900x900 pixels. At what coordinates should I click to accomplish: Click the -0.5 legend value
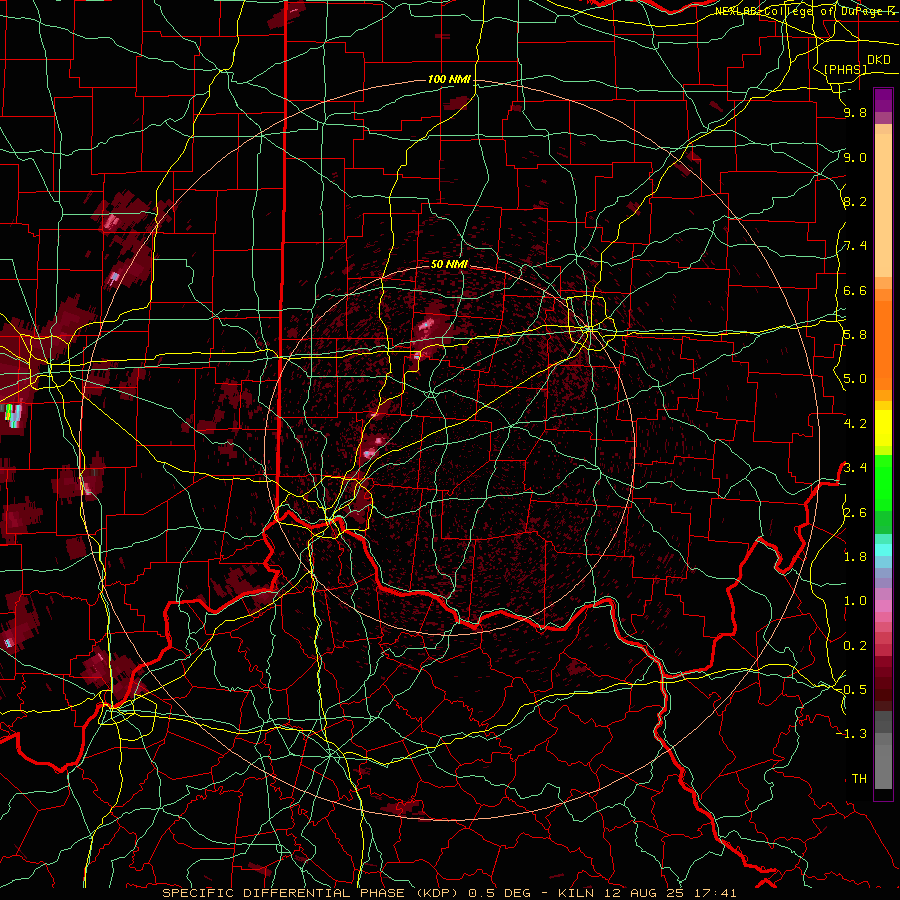[x=852, y=689]
